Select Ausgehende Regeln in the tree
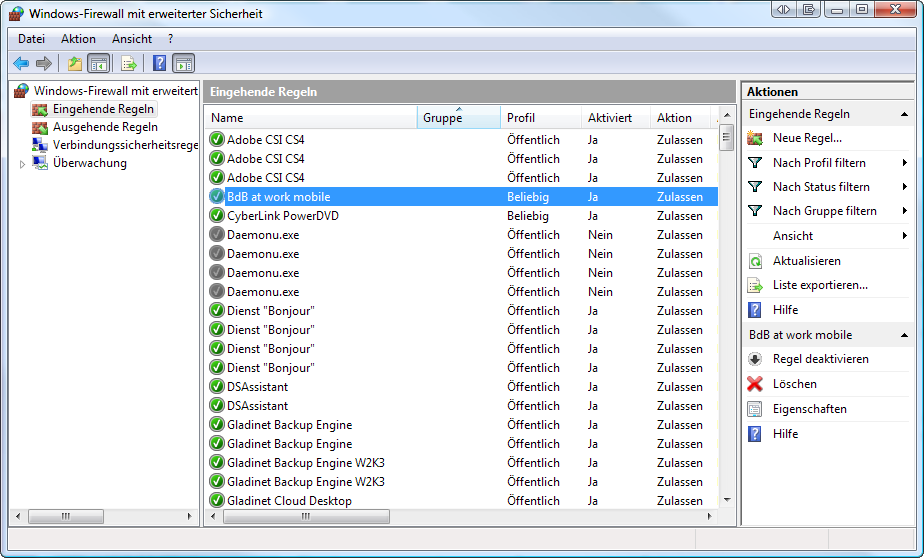The image size is (924, 558). [105, 127]
